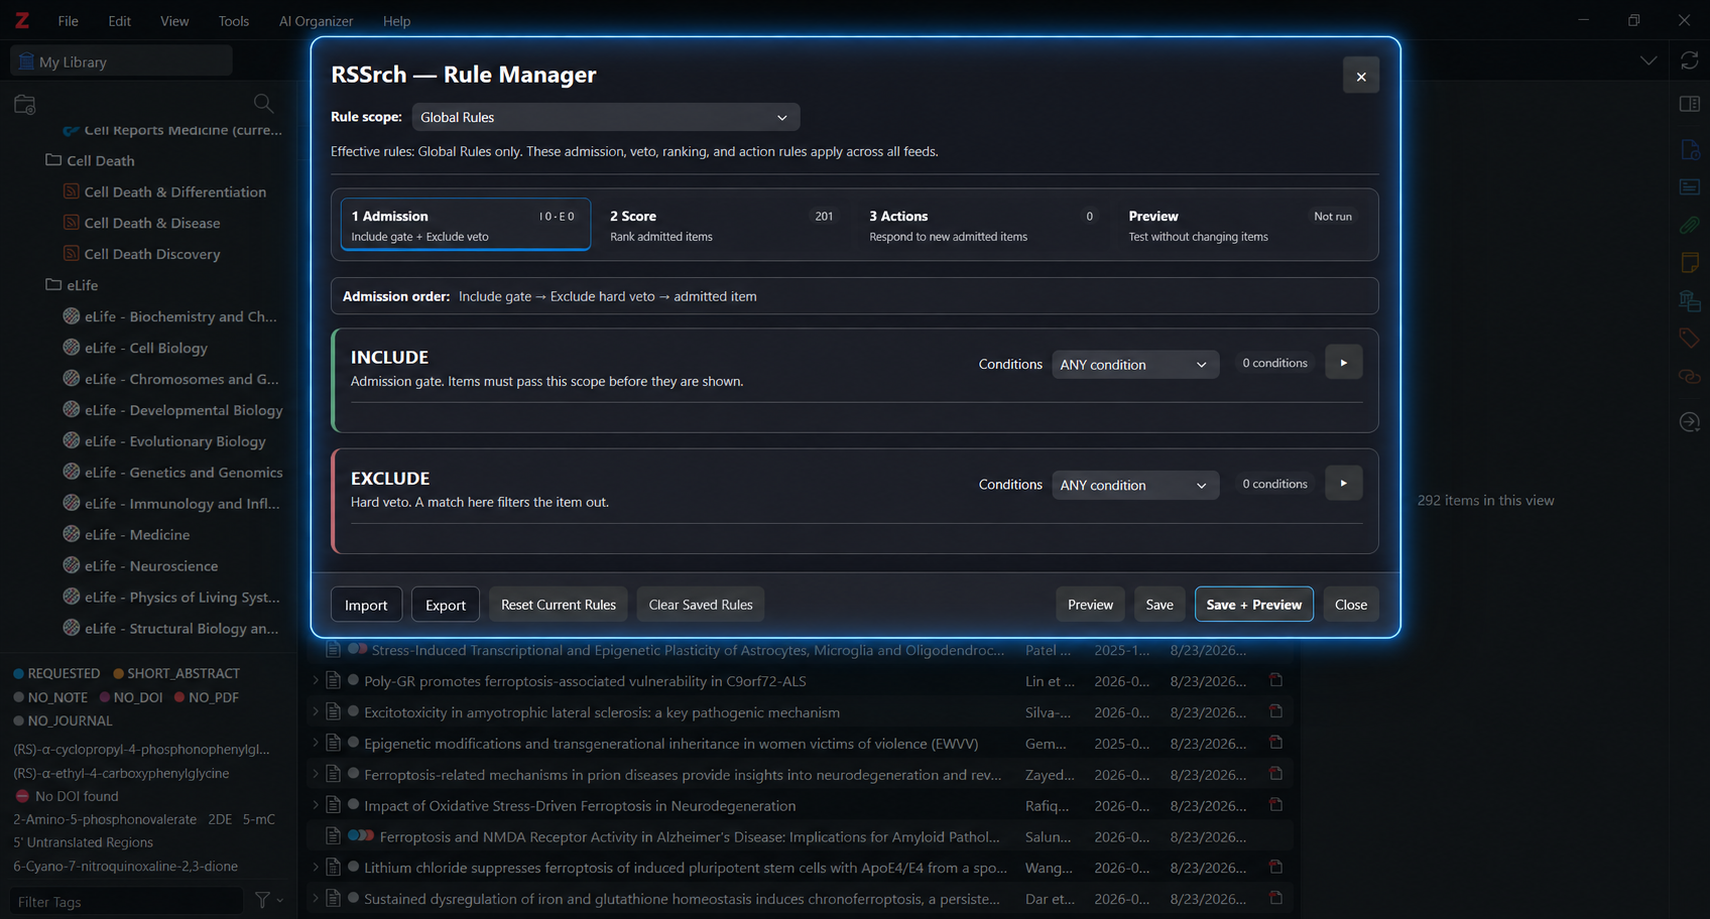Open the tab list chevron beside sync icon
The width and height of the screenshot is (1710, 919).
coord(1648,61)
